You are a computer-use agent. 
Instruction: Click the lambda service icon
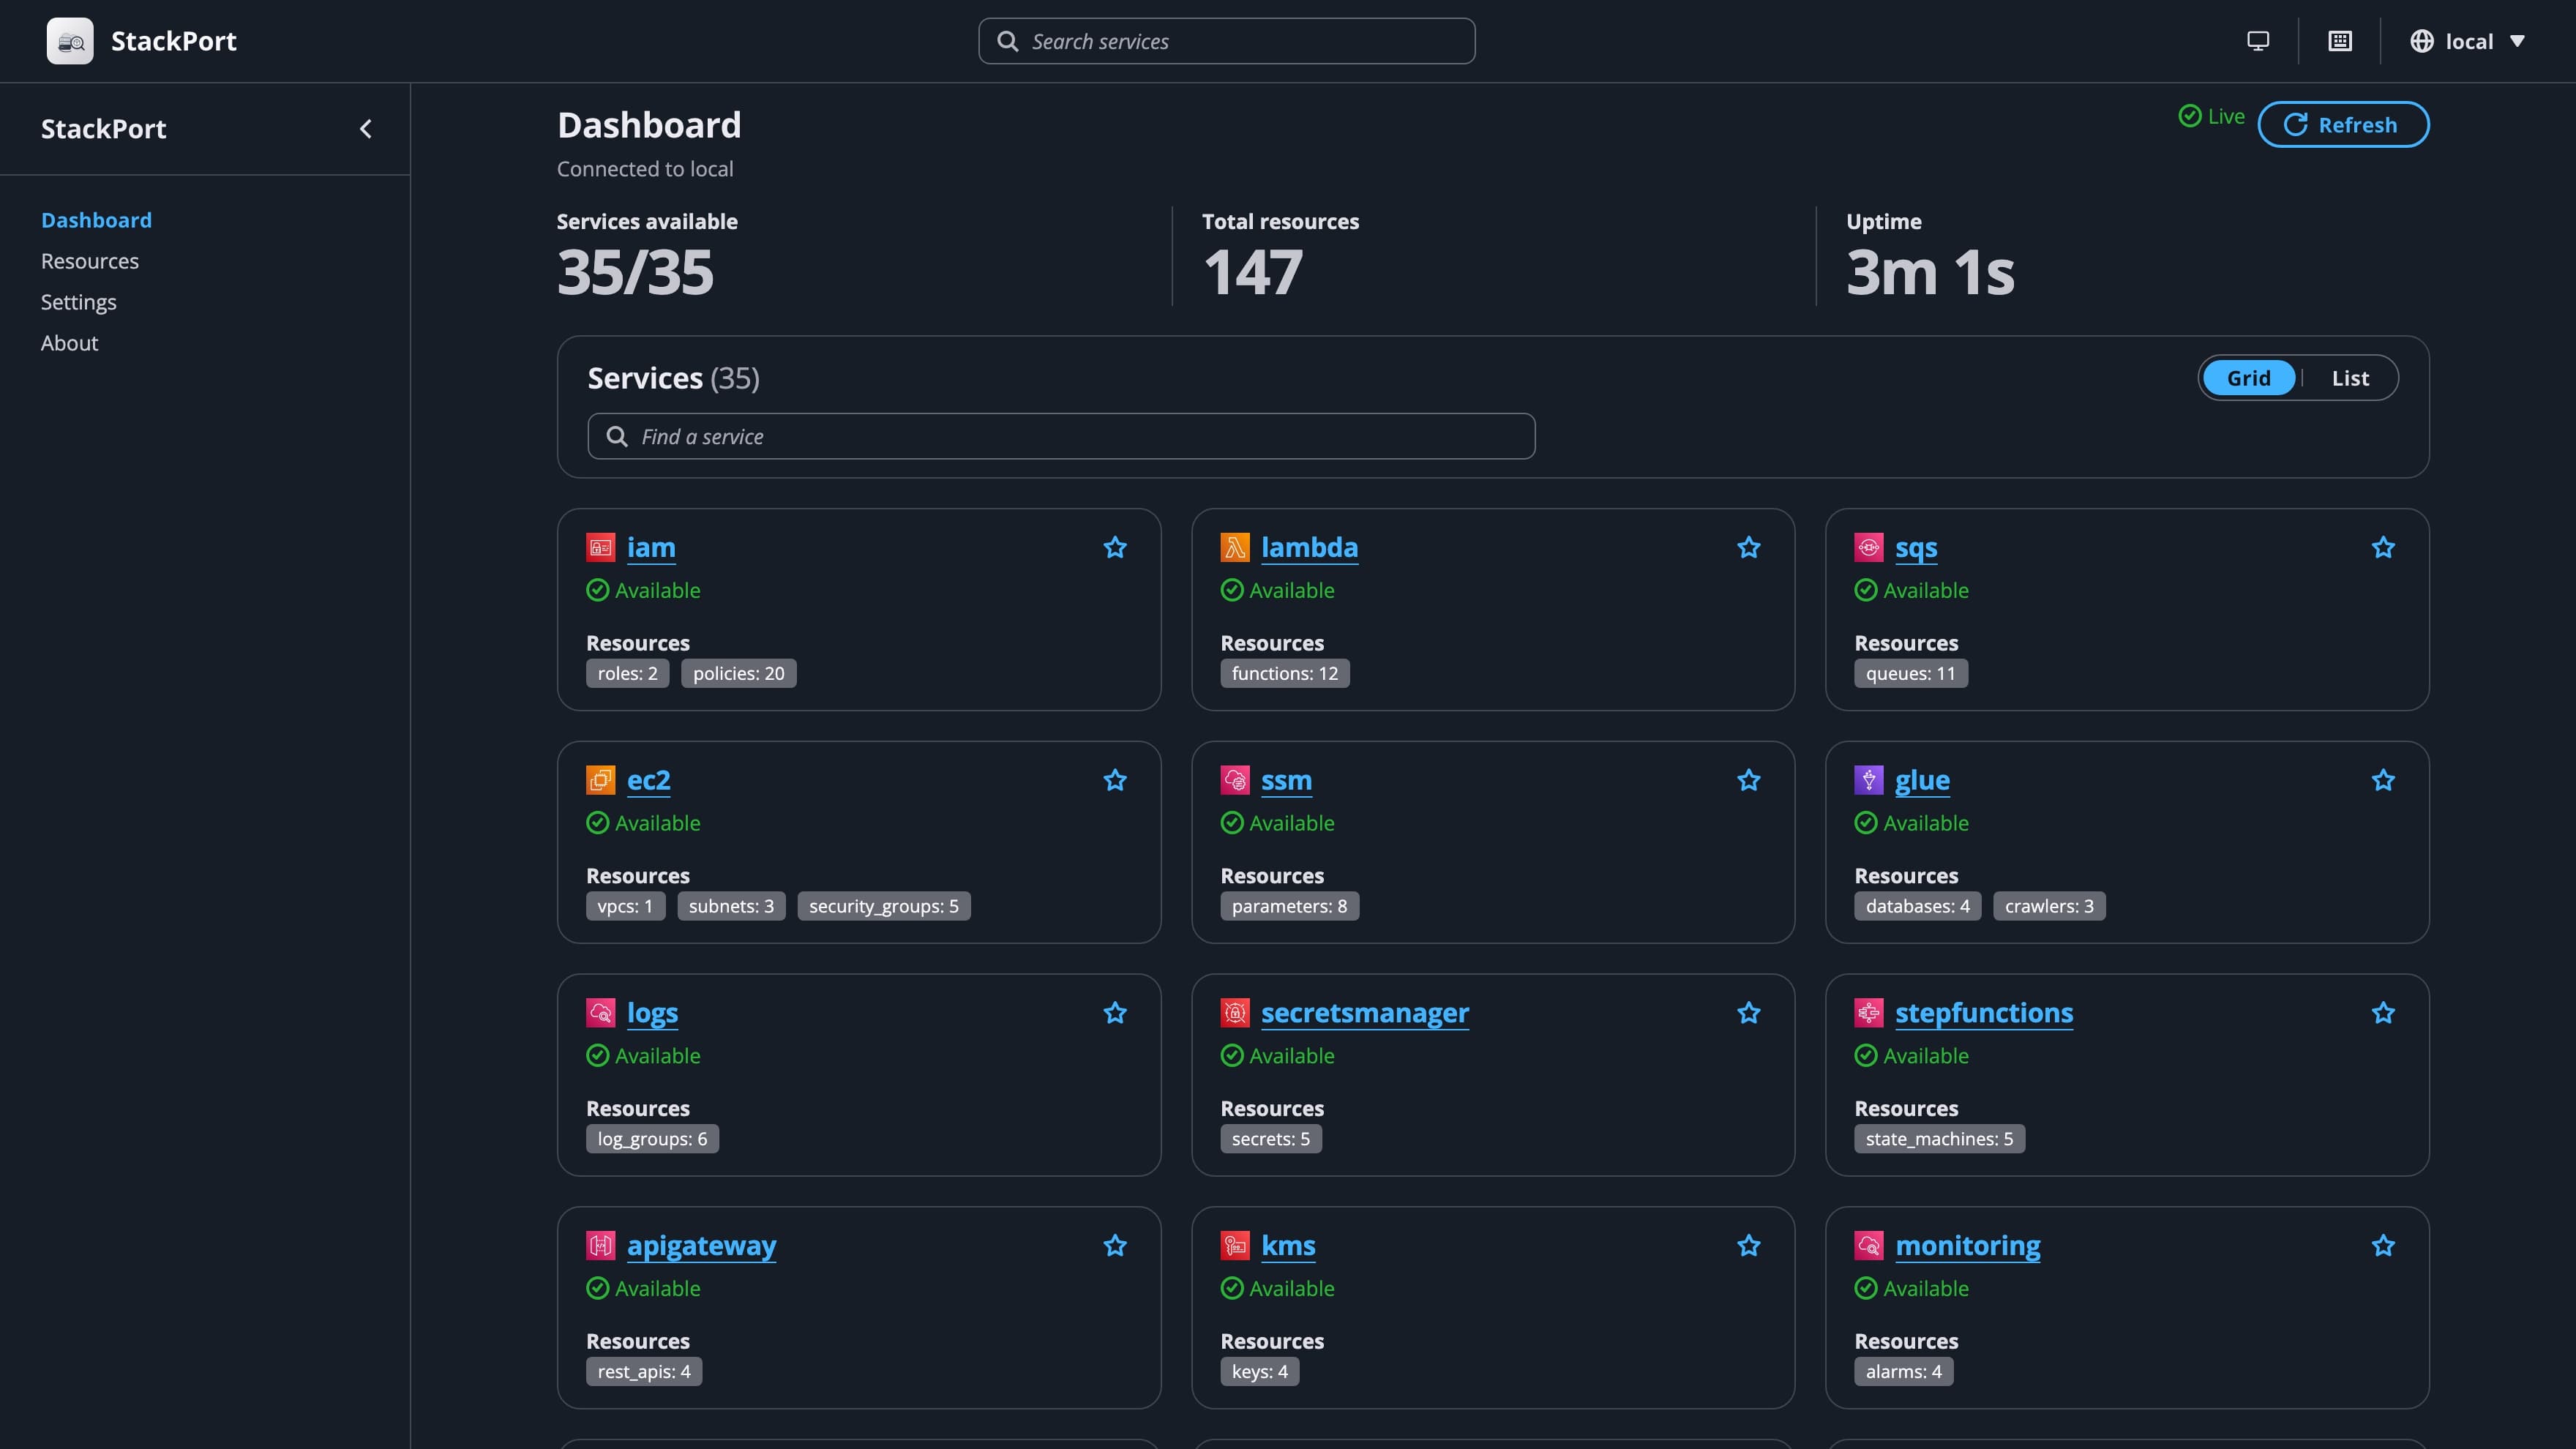coord(1235,547)
